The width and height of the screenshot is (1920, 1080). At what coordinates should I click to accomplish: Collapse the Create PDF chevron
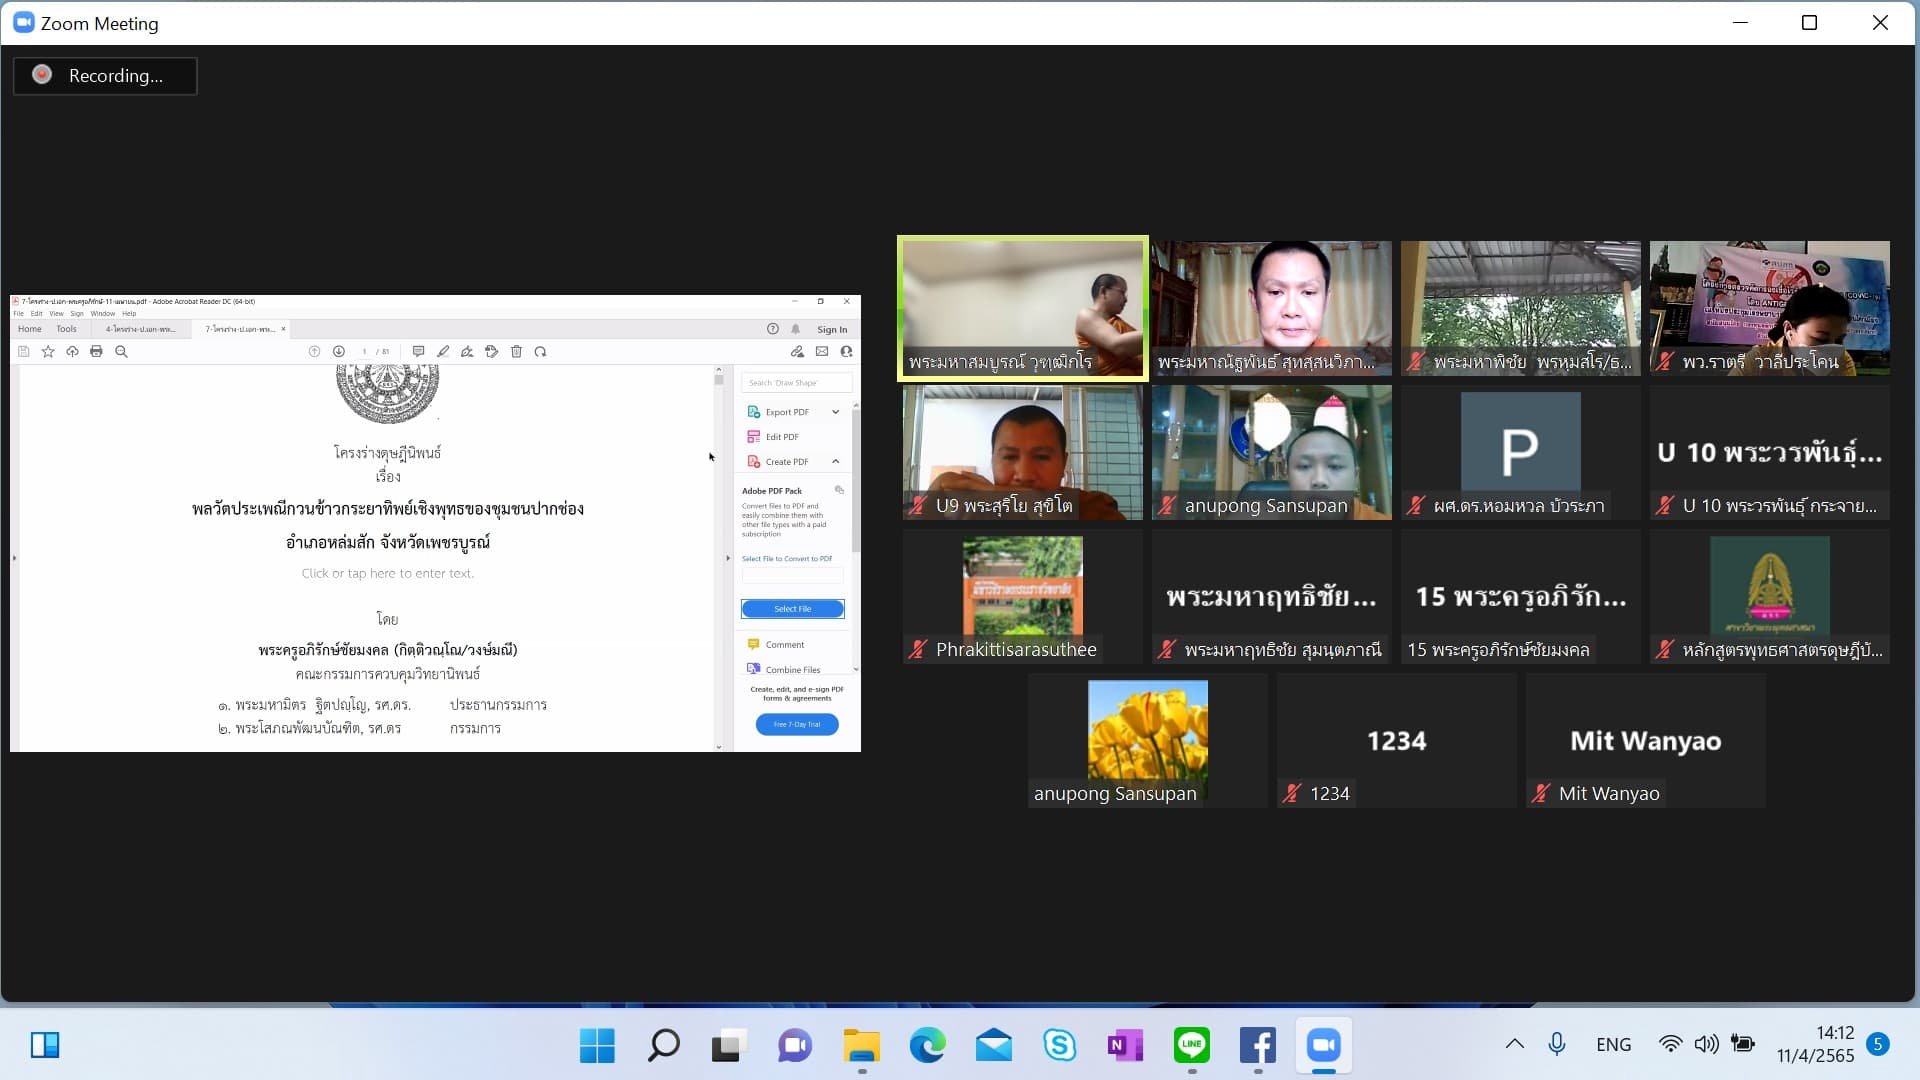pyautogui.click(x=836, y=462)
